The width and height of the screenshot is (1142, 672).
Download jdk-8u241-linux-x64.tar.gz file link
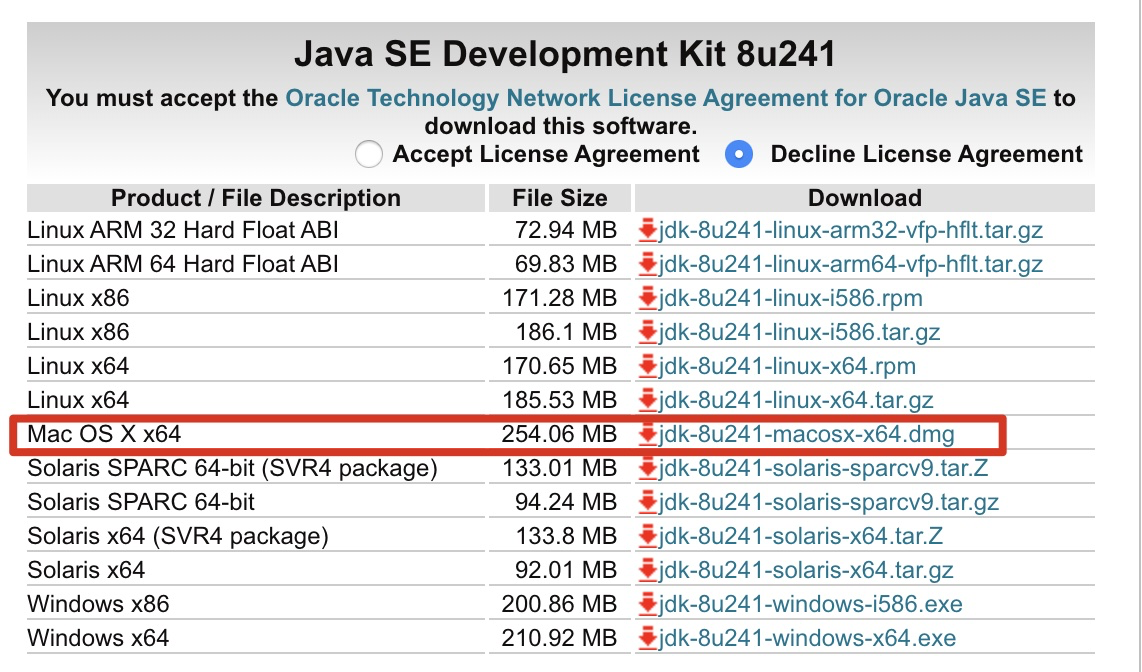point(796,400)
